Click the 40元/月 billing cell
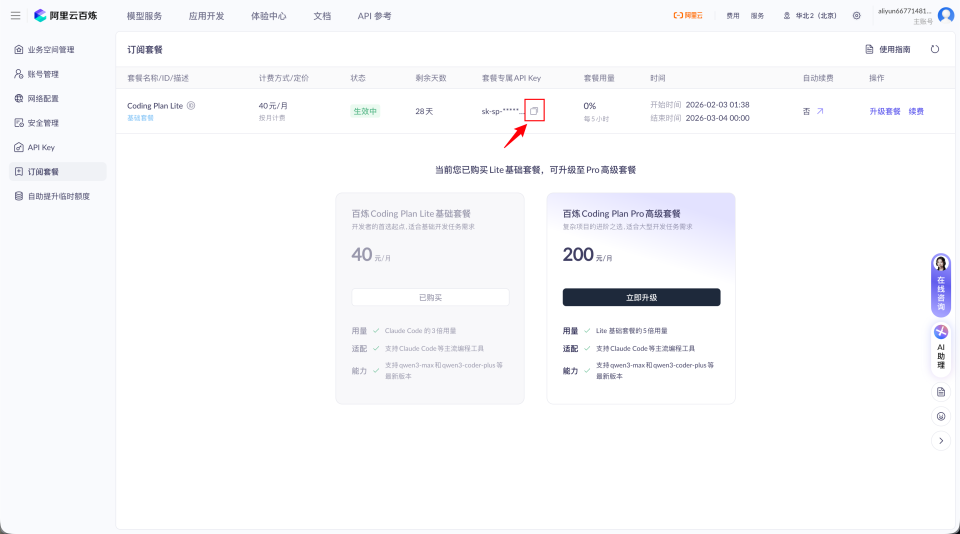960x534 pixels. point(273,105)
